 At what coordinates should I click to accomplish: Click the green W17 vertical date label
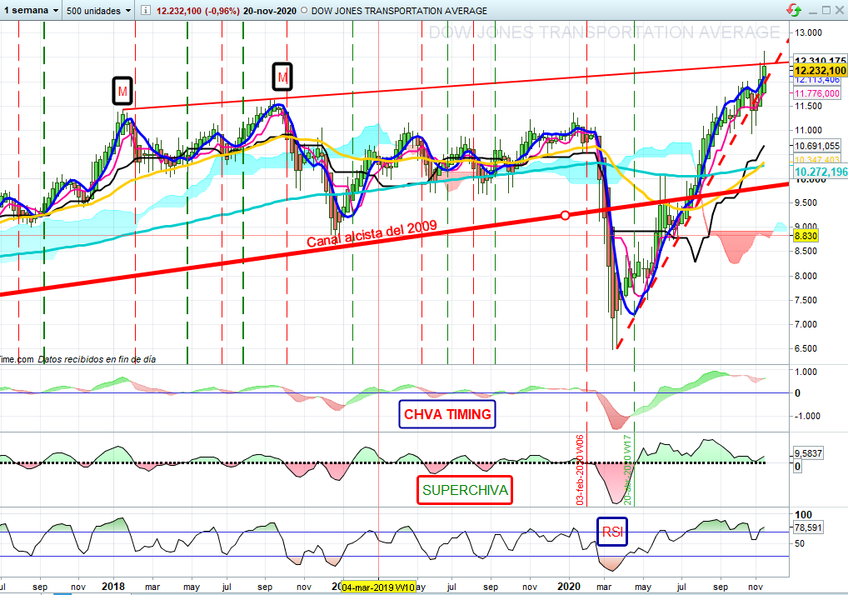point(628,472)
